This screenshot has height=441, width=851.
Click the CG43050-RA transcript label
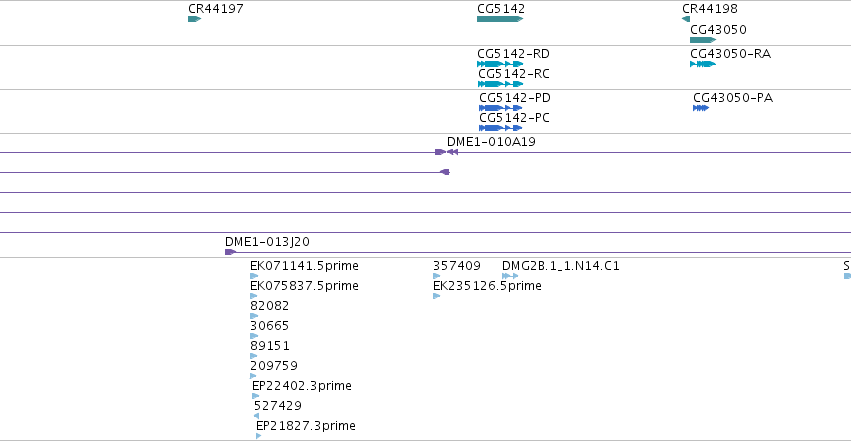(731, 54)
